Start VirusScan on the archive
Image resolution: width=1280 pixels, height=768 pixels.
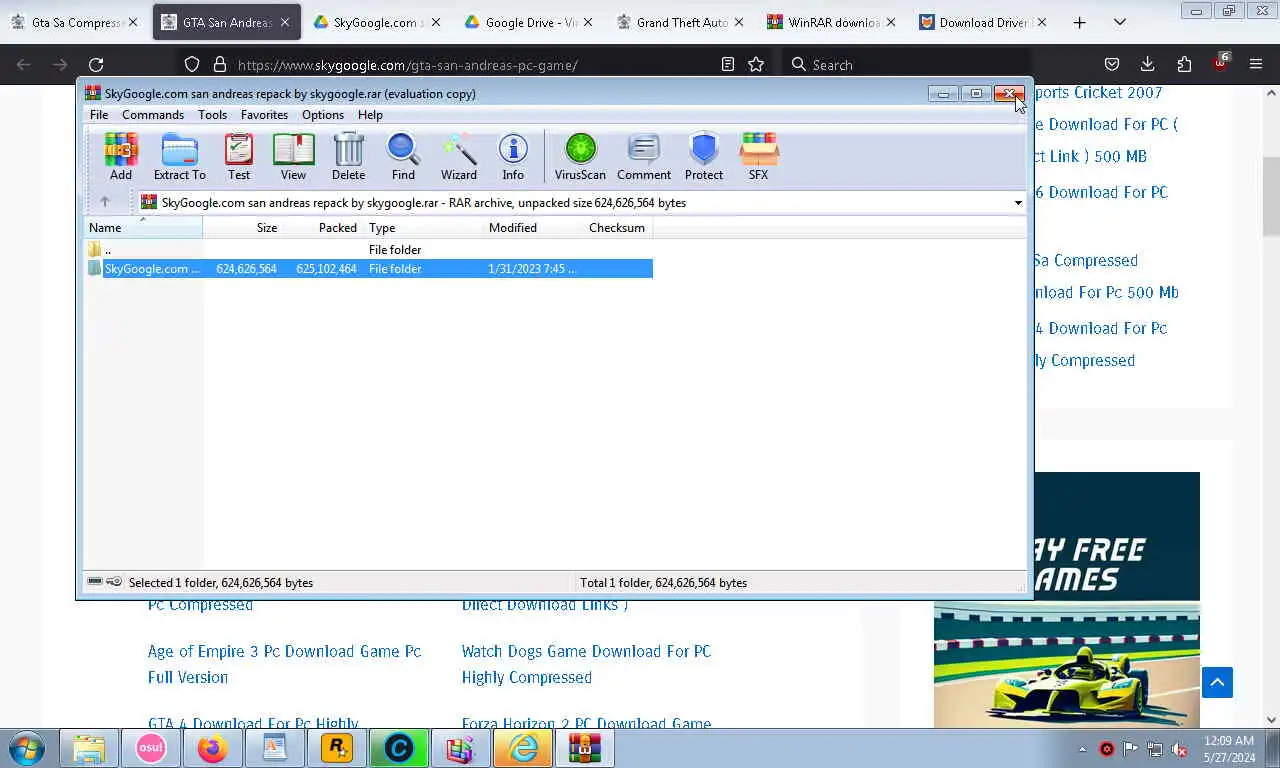click(x=580, y=157)
